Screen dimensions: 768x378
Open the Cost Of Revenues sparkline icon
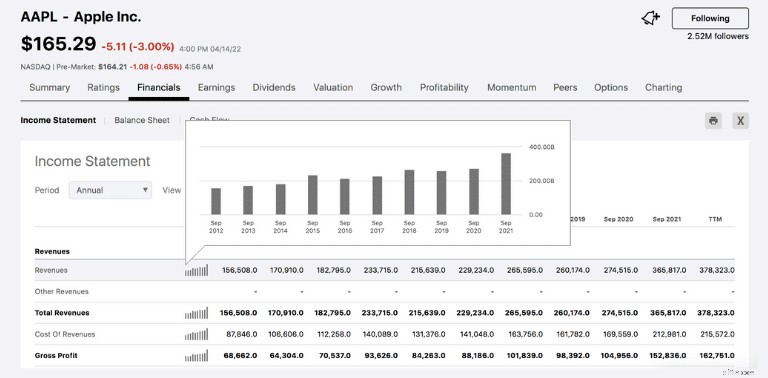pos(196,334)
